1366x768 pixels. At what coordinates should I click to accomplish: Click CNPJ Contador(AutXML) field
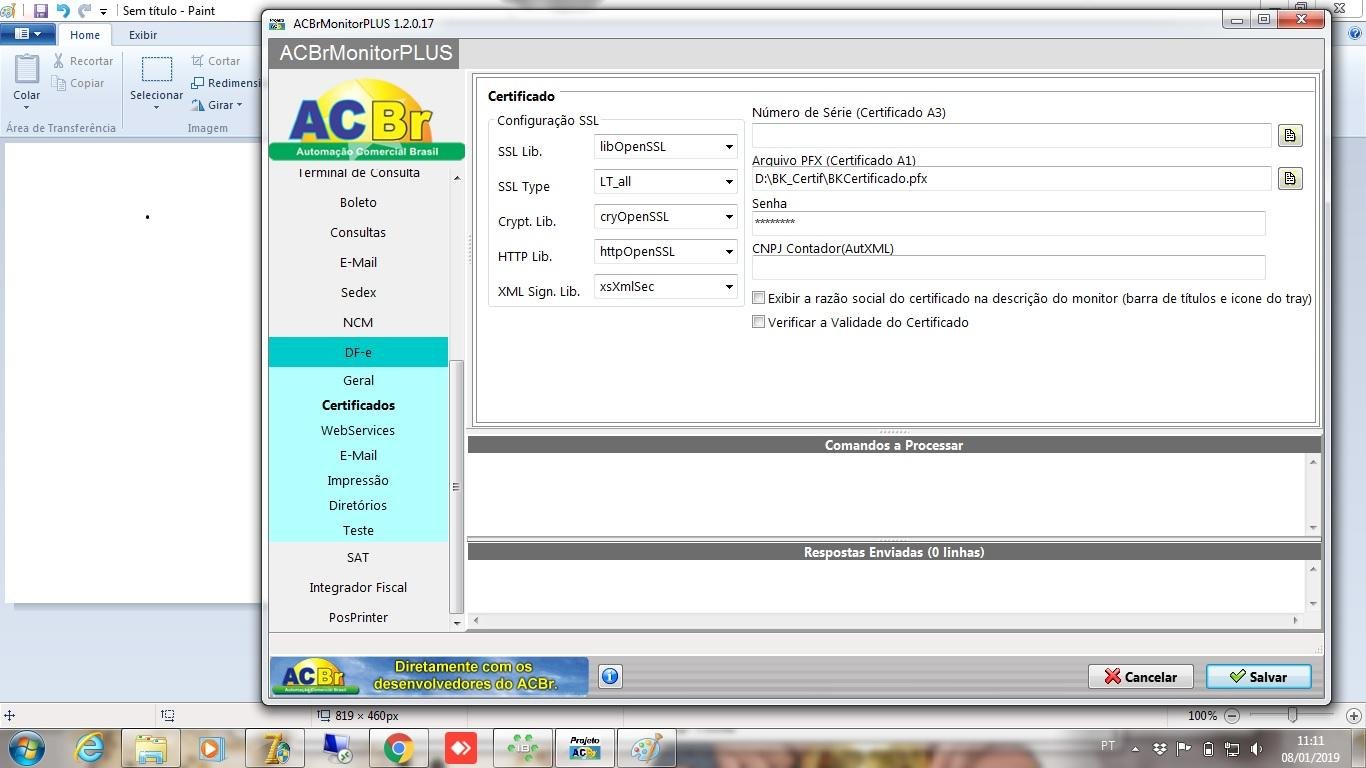pyautogui.click(x=1008, y=267)
